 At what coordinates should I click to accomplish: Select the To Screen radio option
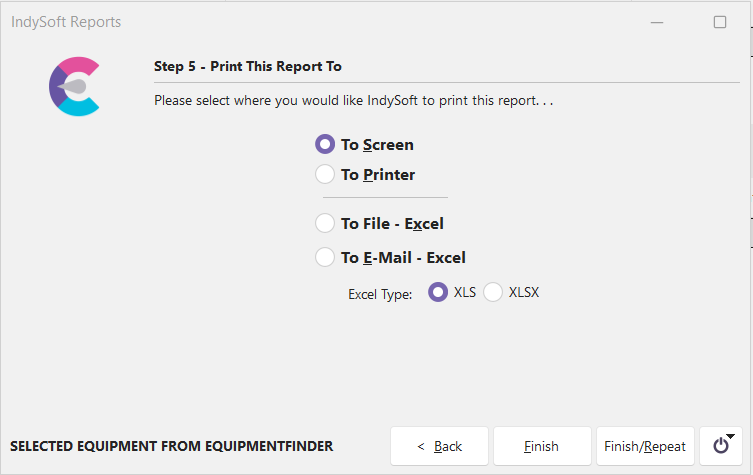click(x=325, y=144)
